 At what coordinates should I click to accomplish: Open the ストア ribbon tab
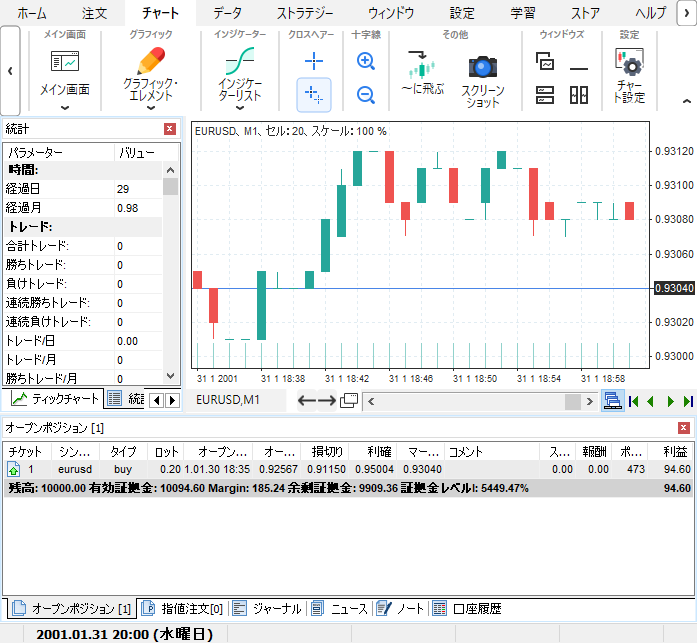point(585,13)
